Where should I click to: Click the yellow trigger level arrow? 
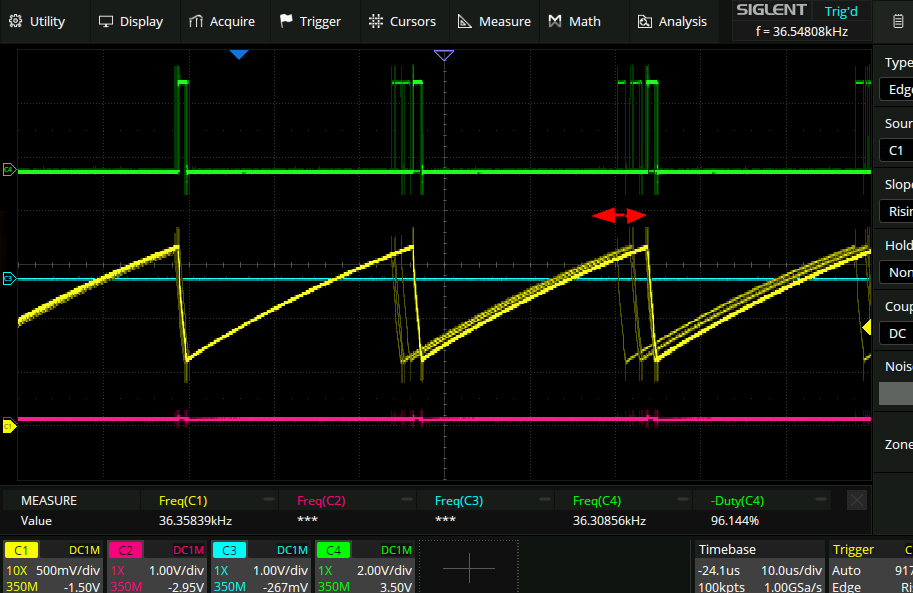867,328
